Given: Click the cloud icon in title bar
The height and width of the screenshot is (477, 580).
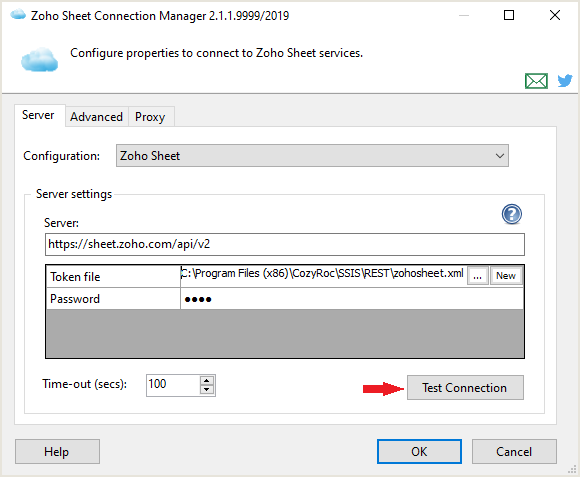Looking at the screenshot, I should [18, 15].
